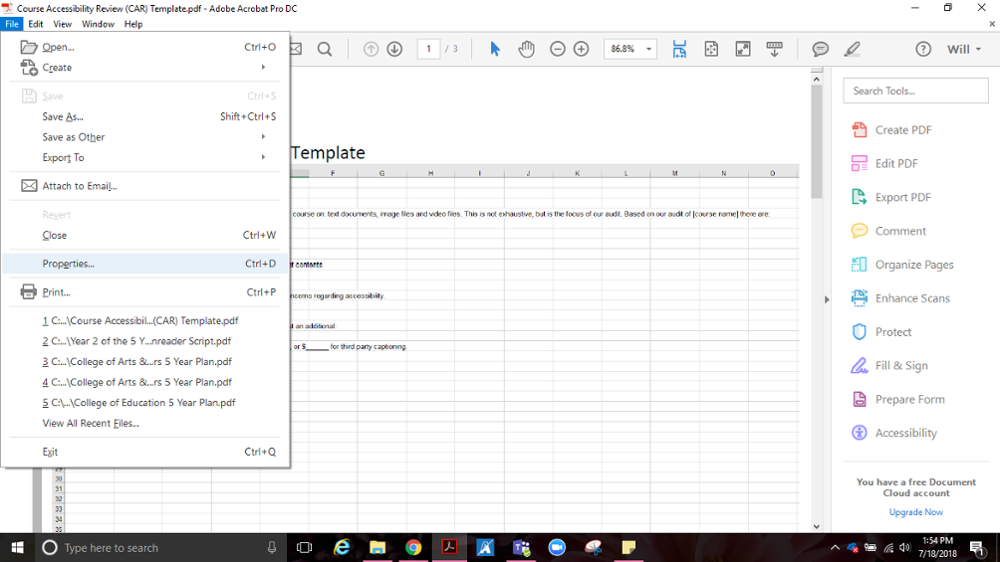The height and width of the screenshot is (562, 1000).
Task: Open the Organize Pages tool
Action: [x=902, y=265]
